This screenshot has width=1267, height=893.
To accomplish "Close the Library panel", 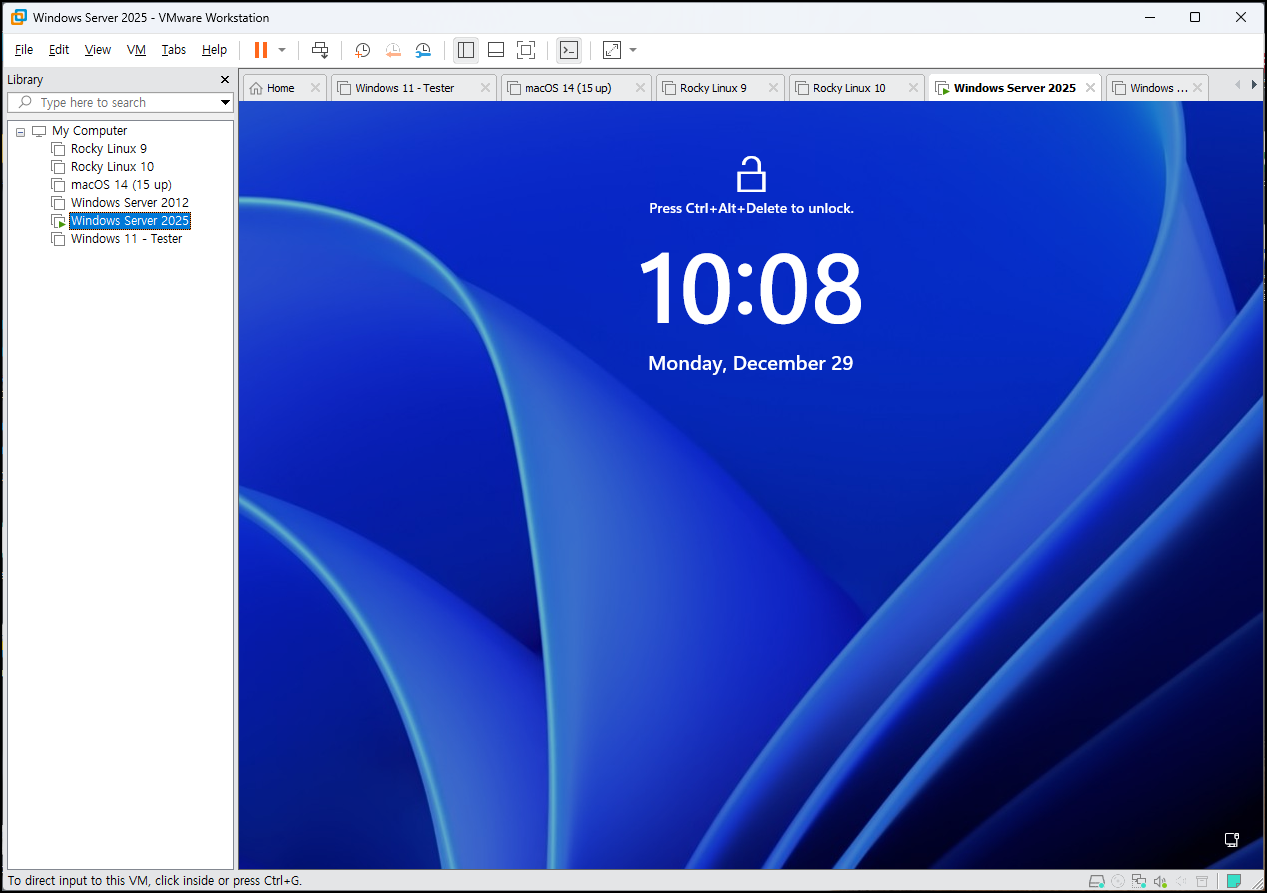I will (225, 80).
